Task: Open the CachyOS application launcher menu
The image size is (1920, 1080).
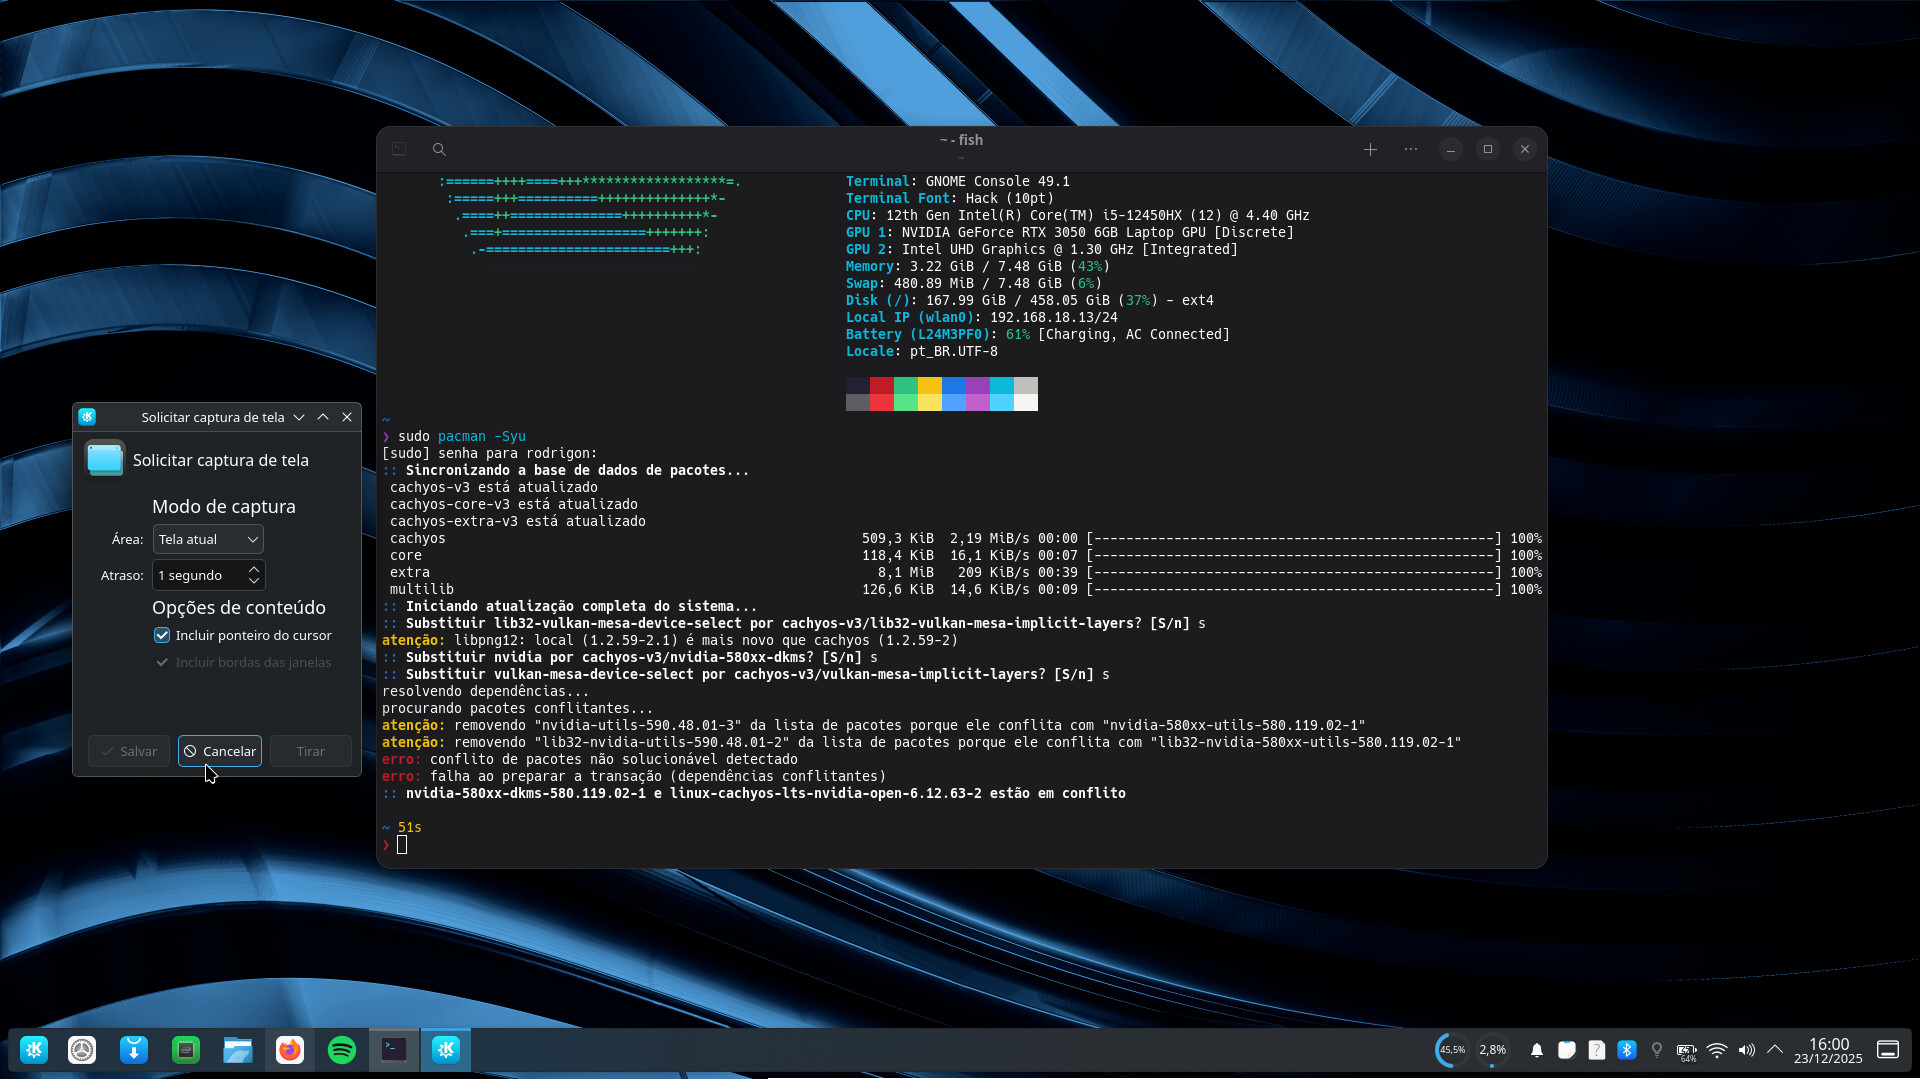Action: pos(34,1050)
